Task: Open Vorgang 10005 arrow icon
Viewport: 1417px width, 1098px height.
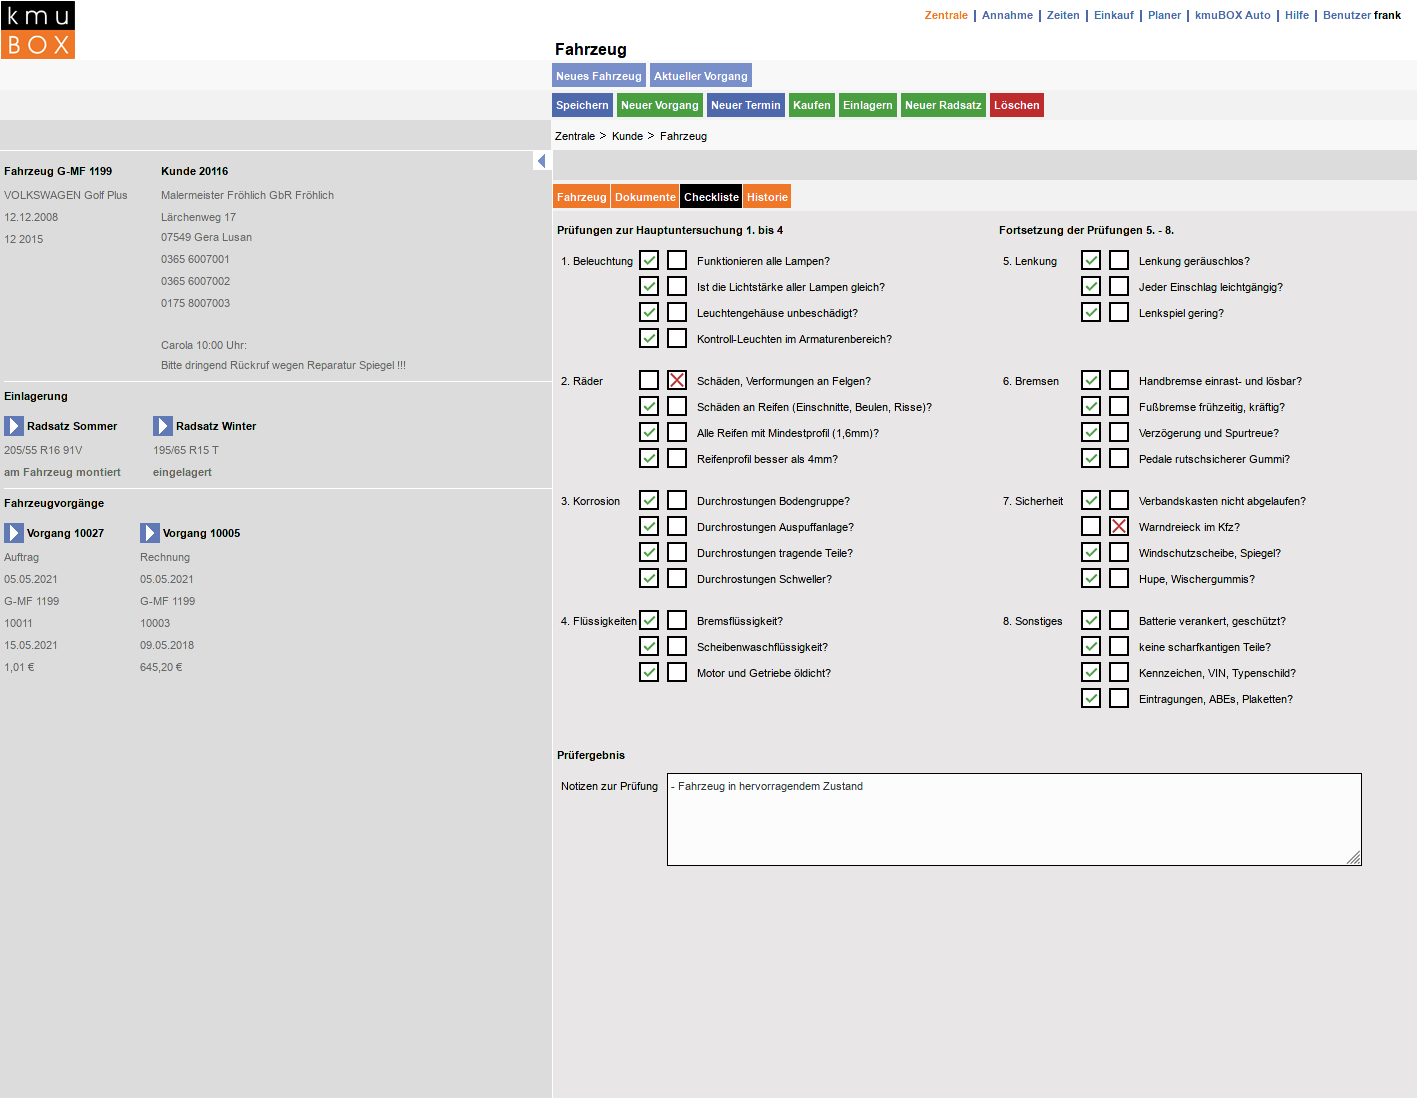Action: pos(150,533)
